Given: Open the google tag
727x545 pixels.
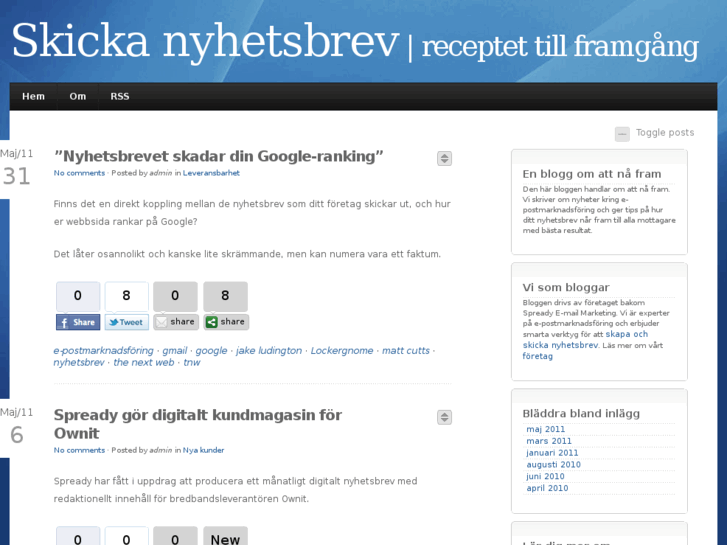Looking at the screenshot, I should 211,351.
